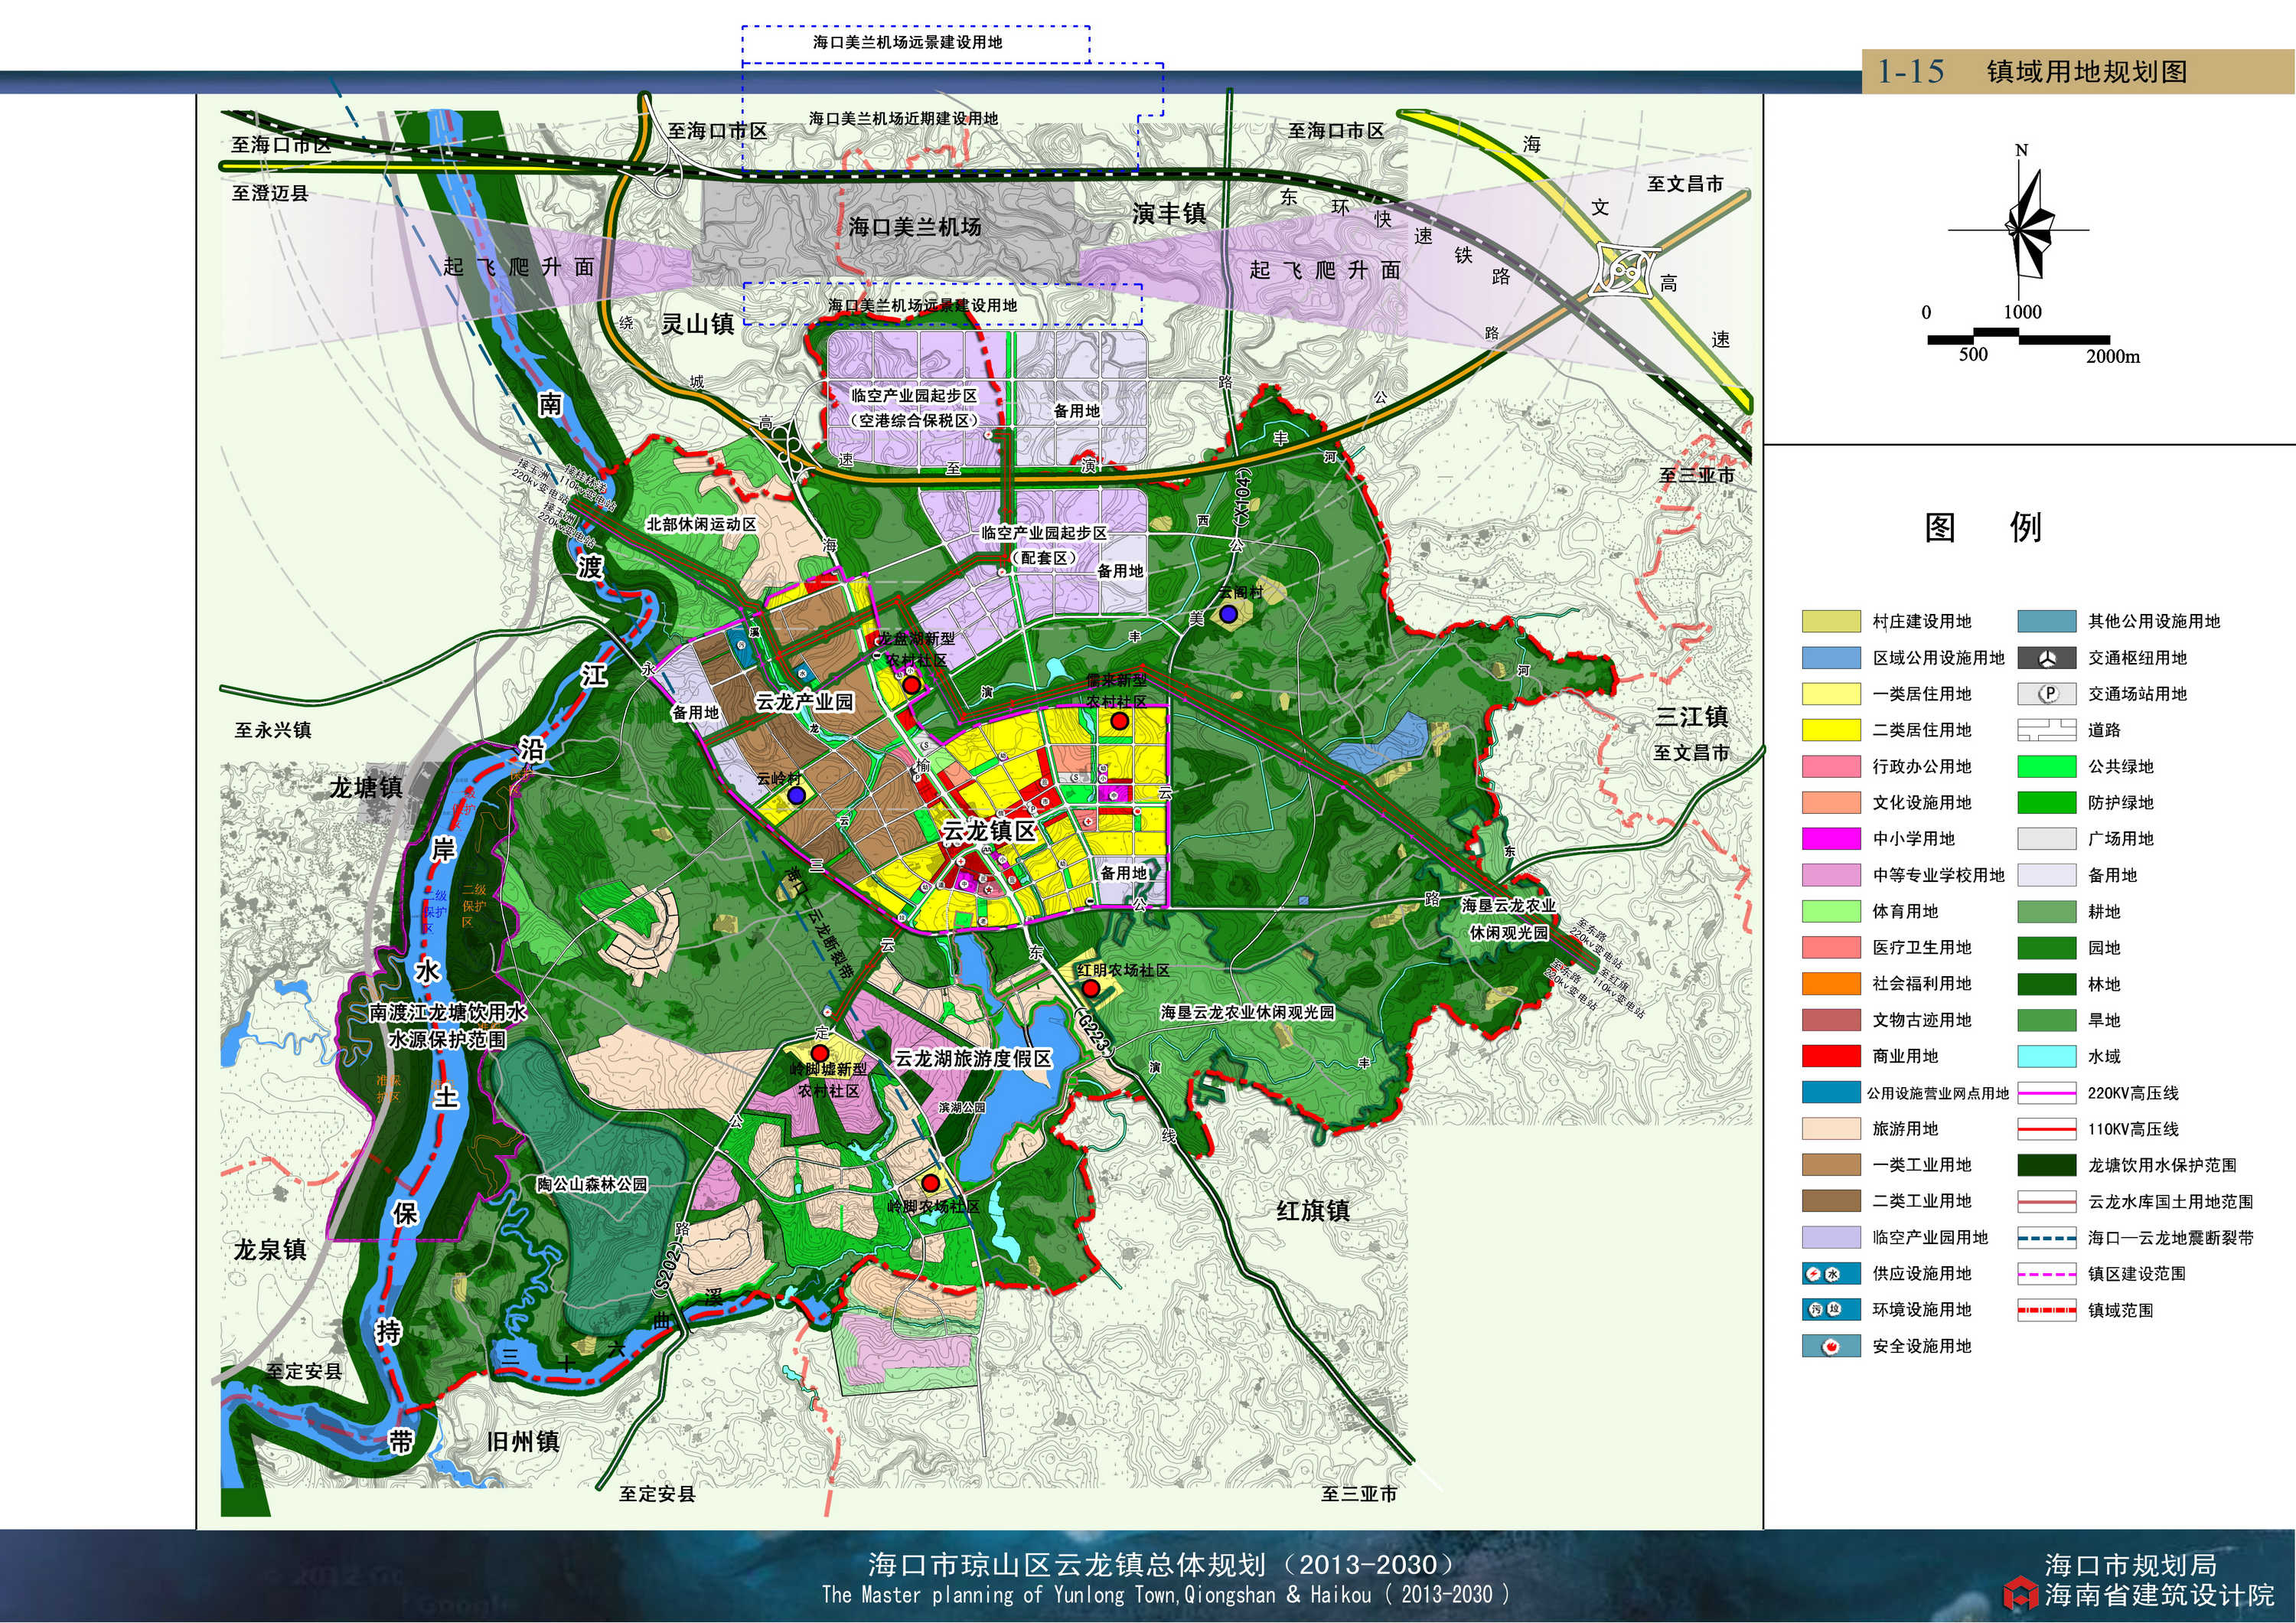
Task: Click the 云龙水库国土用地范围 line sample
Action: point(2046,1201)
